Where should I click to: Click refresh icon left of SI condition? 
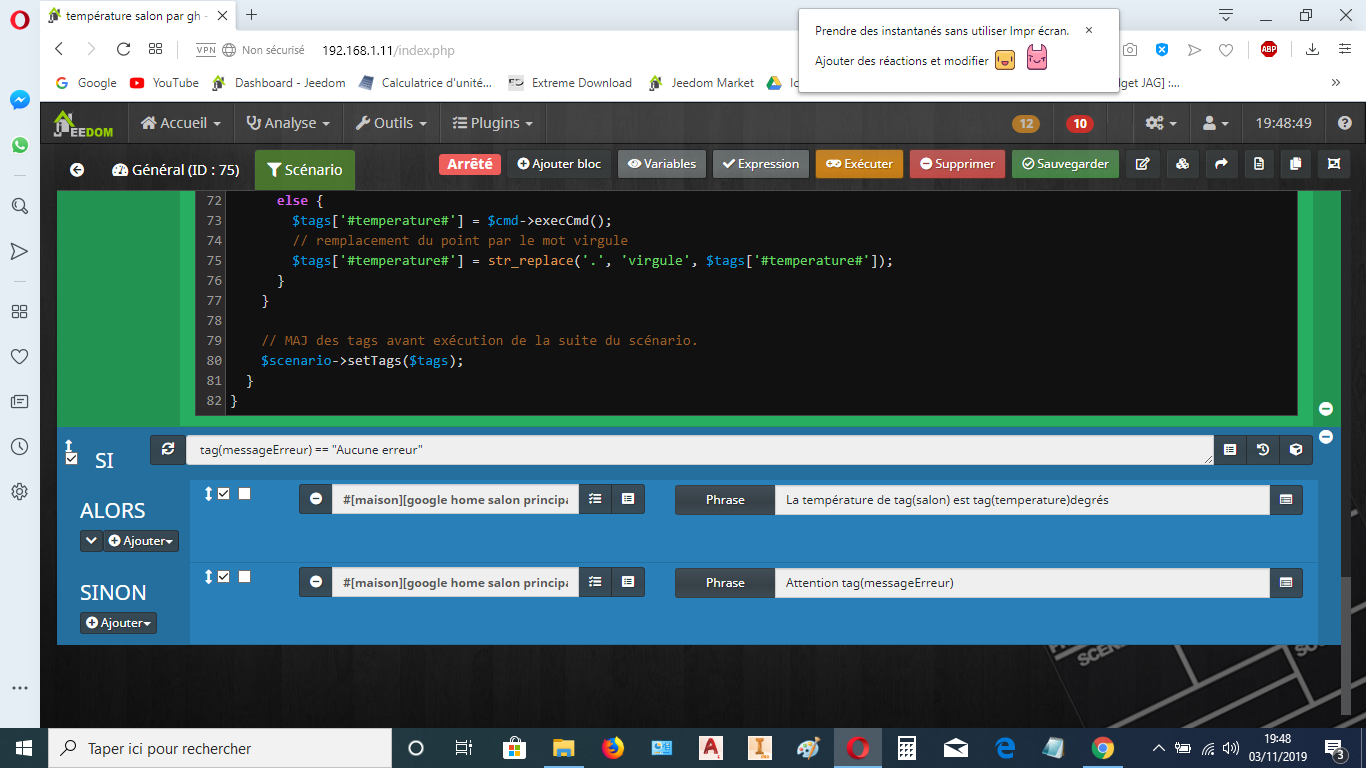pos(167,450)
